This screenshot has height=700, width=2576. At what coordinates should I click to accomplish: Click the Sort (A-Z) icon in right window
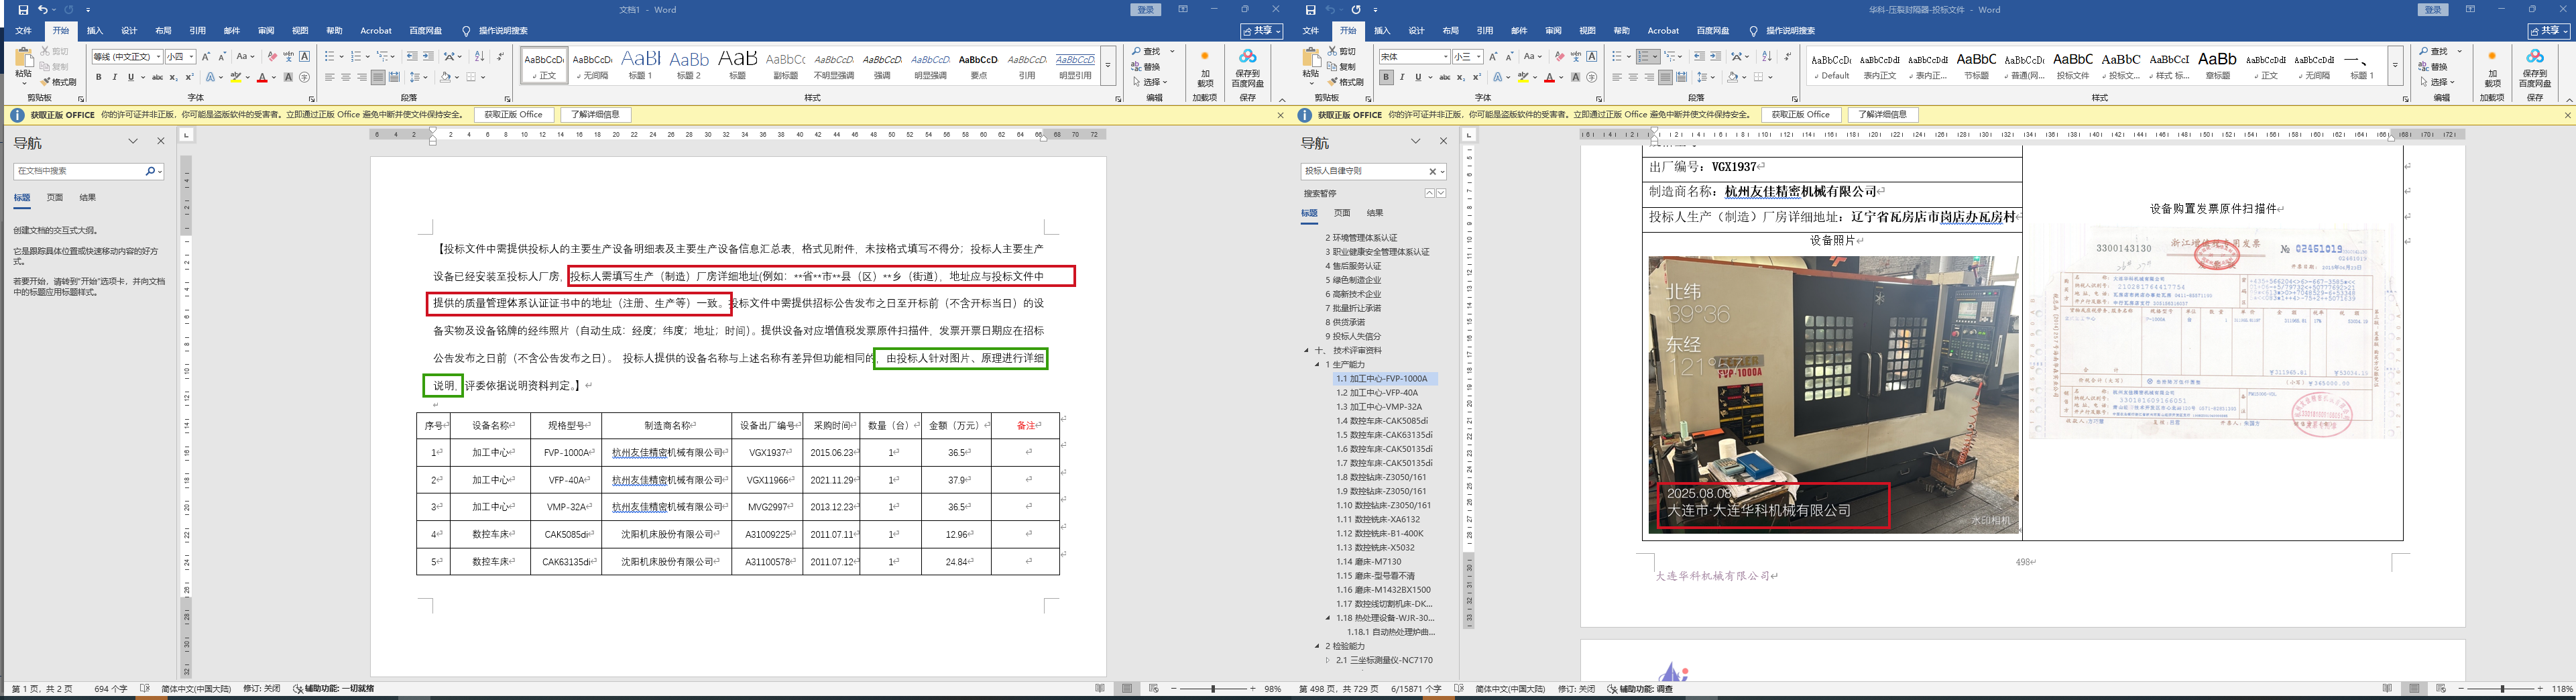tap(1766, 57)
